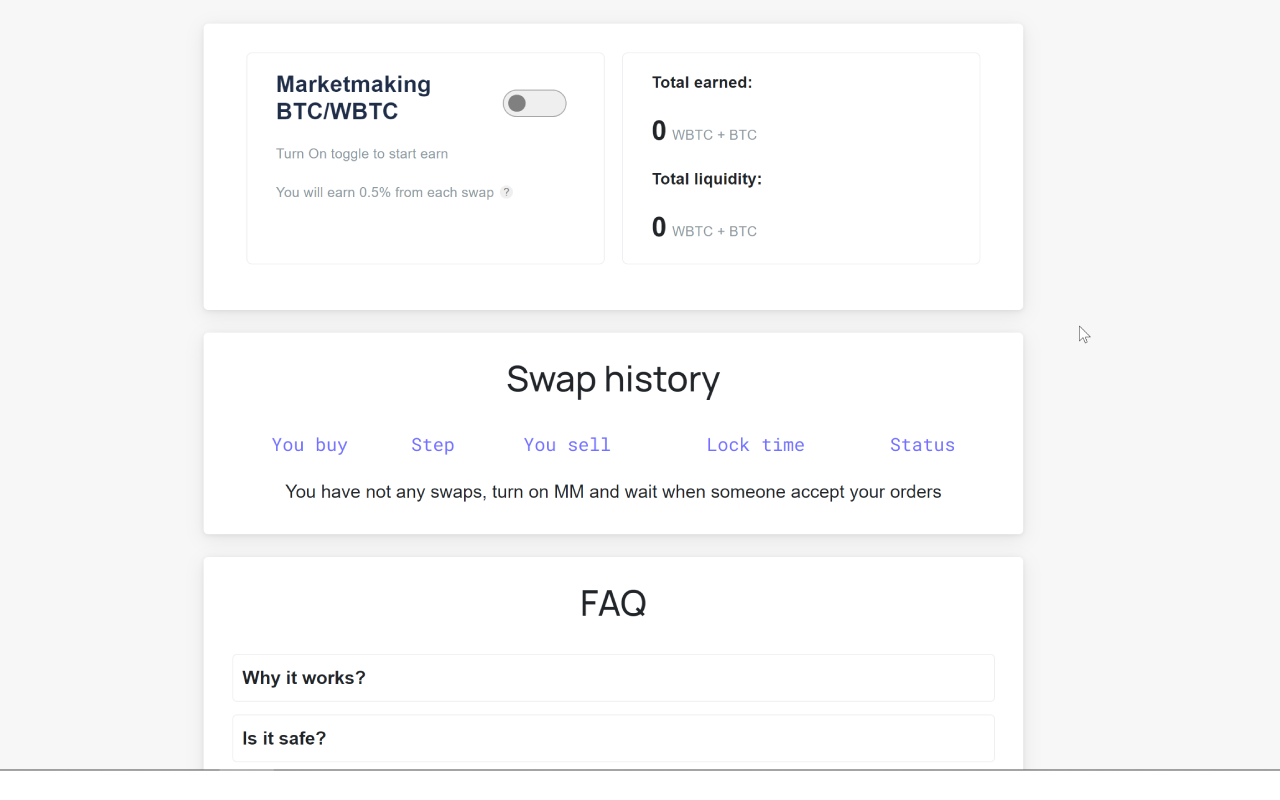Click the no-swaps notice under the history table
Image resolution: width=1280 pixels, height=800 pixels.
[x=613, y=491]
